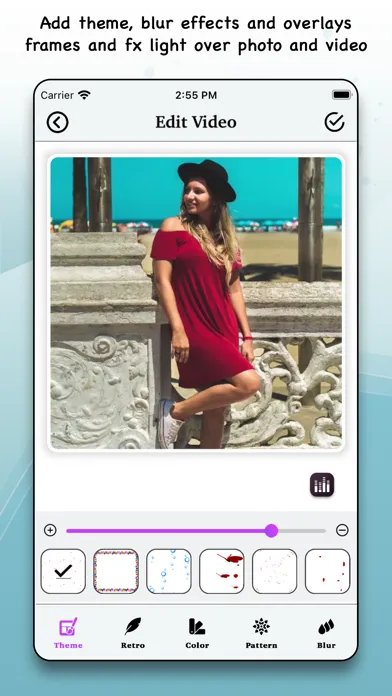Switch to the Theme tab
The image size is (392, 696).
pos(68,633)
